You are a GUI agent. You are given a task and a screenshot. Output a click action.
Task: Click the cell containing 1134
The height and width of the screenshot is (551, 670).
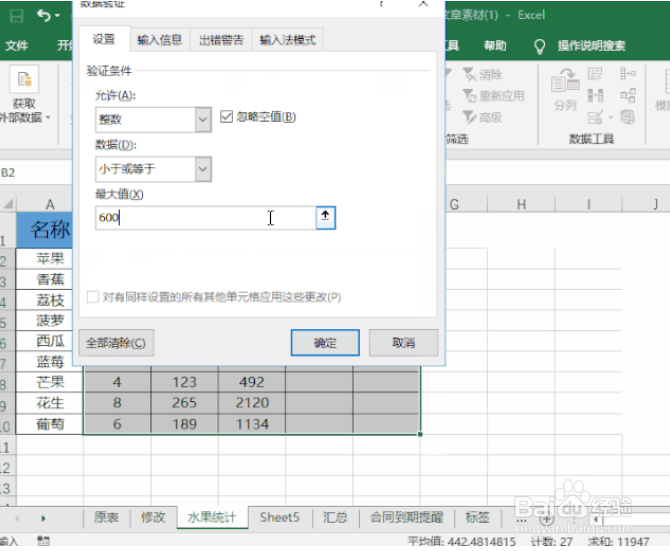pos(252,424)
